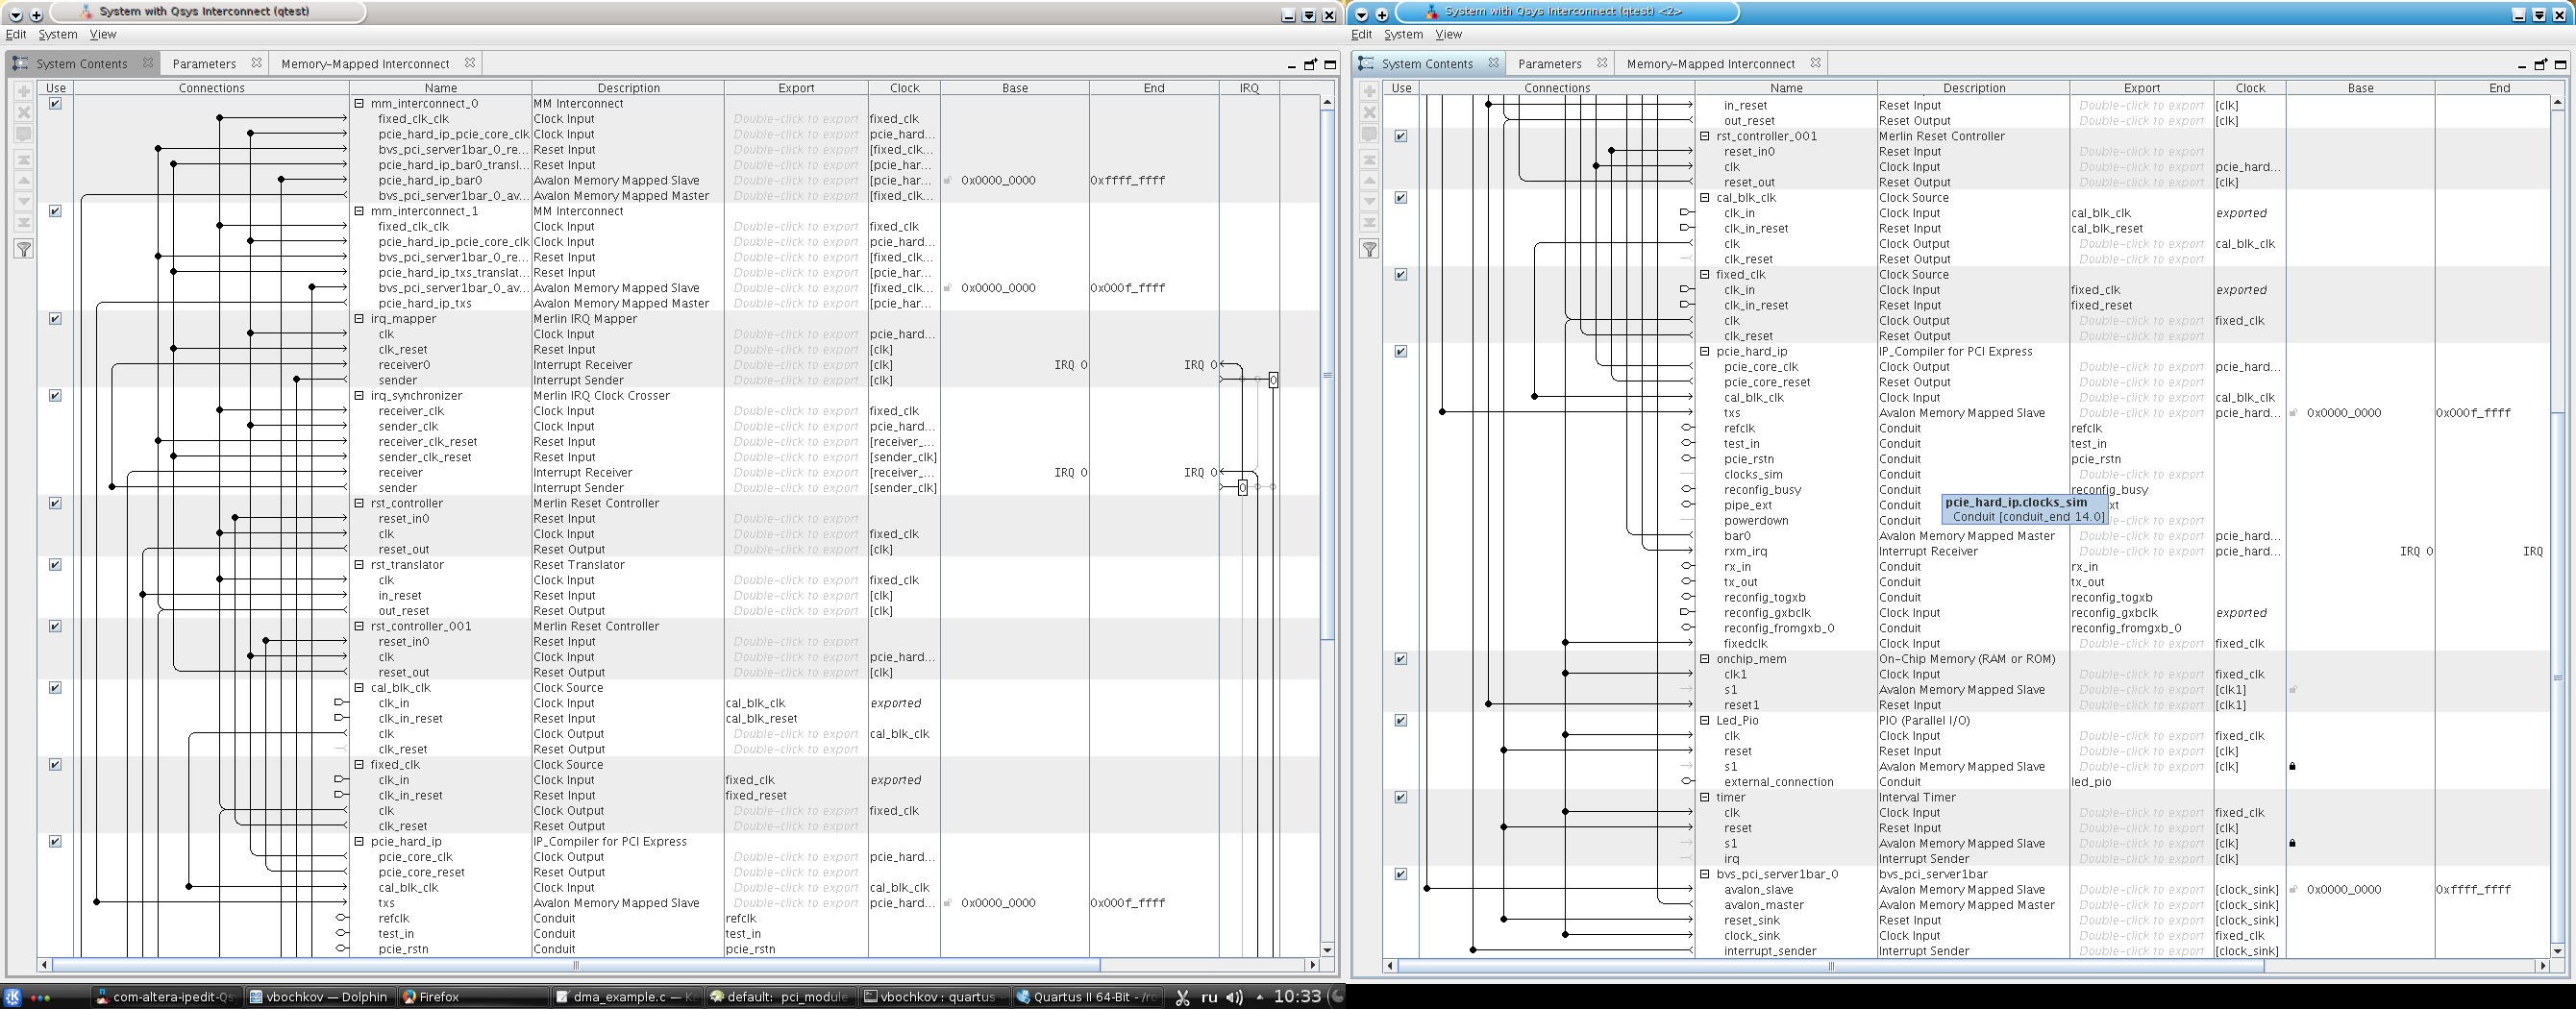Close the Memory-Mapped Interconnect tab, right window

pos(1815,63)
